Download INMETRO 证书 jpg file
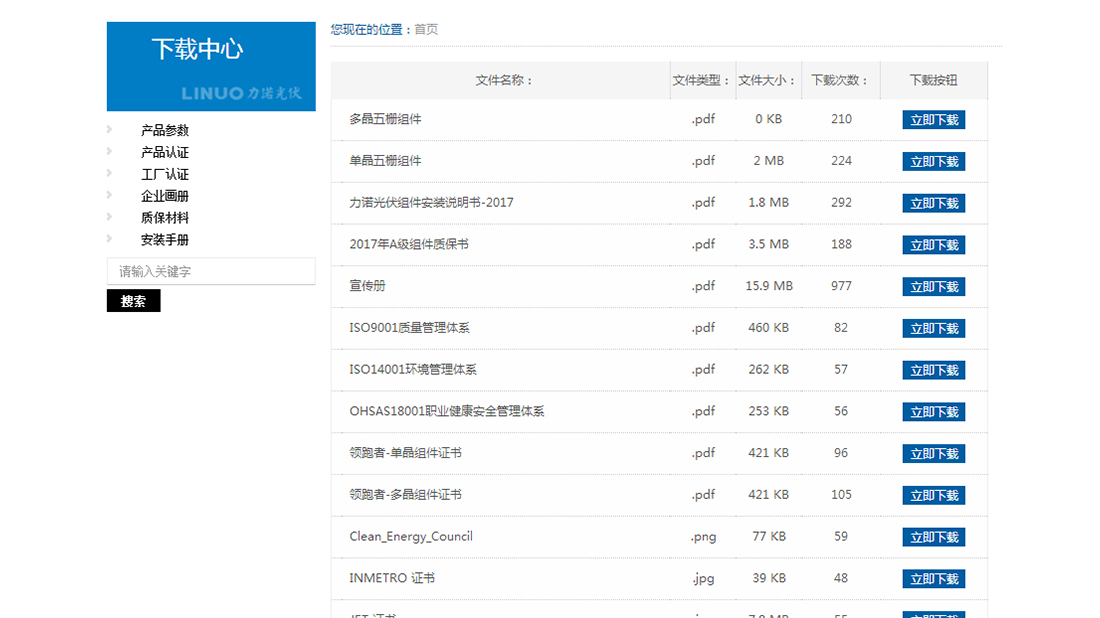This screenshot has height=618, width=1100. 934,579
